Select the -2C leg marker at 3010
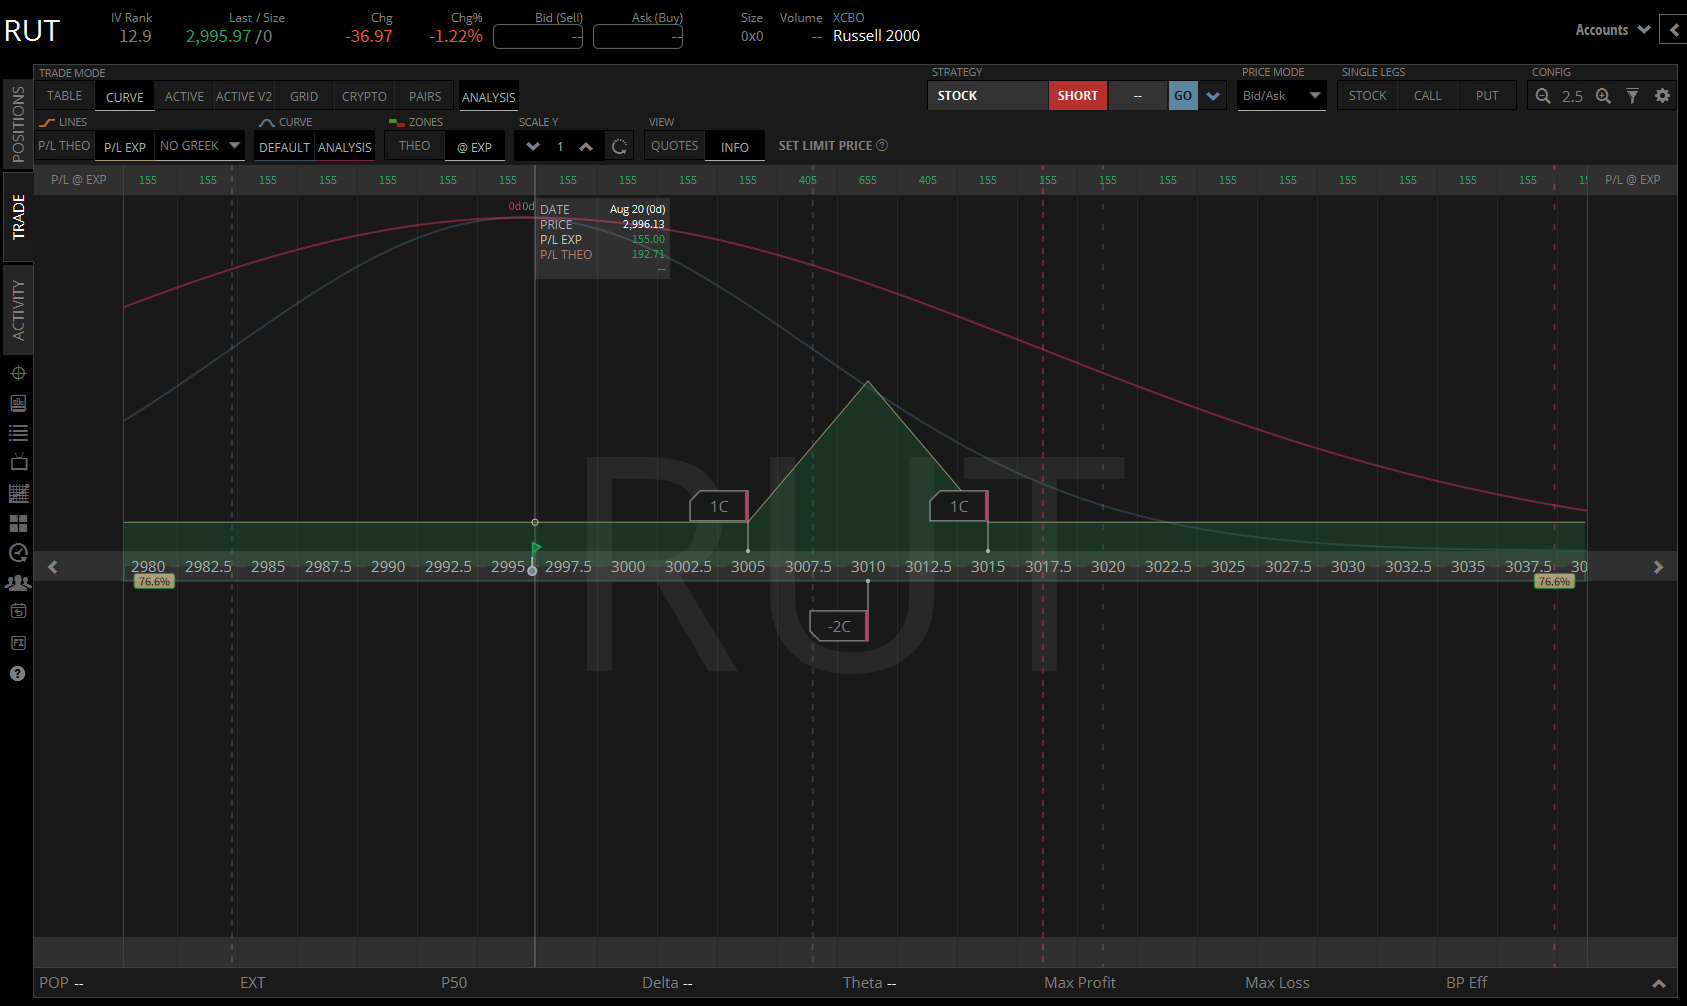1687x1006 pixels. [839, 626]
